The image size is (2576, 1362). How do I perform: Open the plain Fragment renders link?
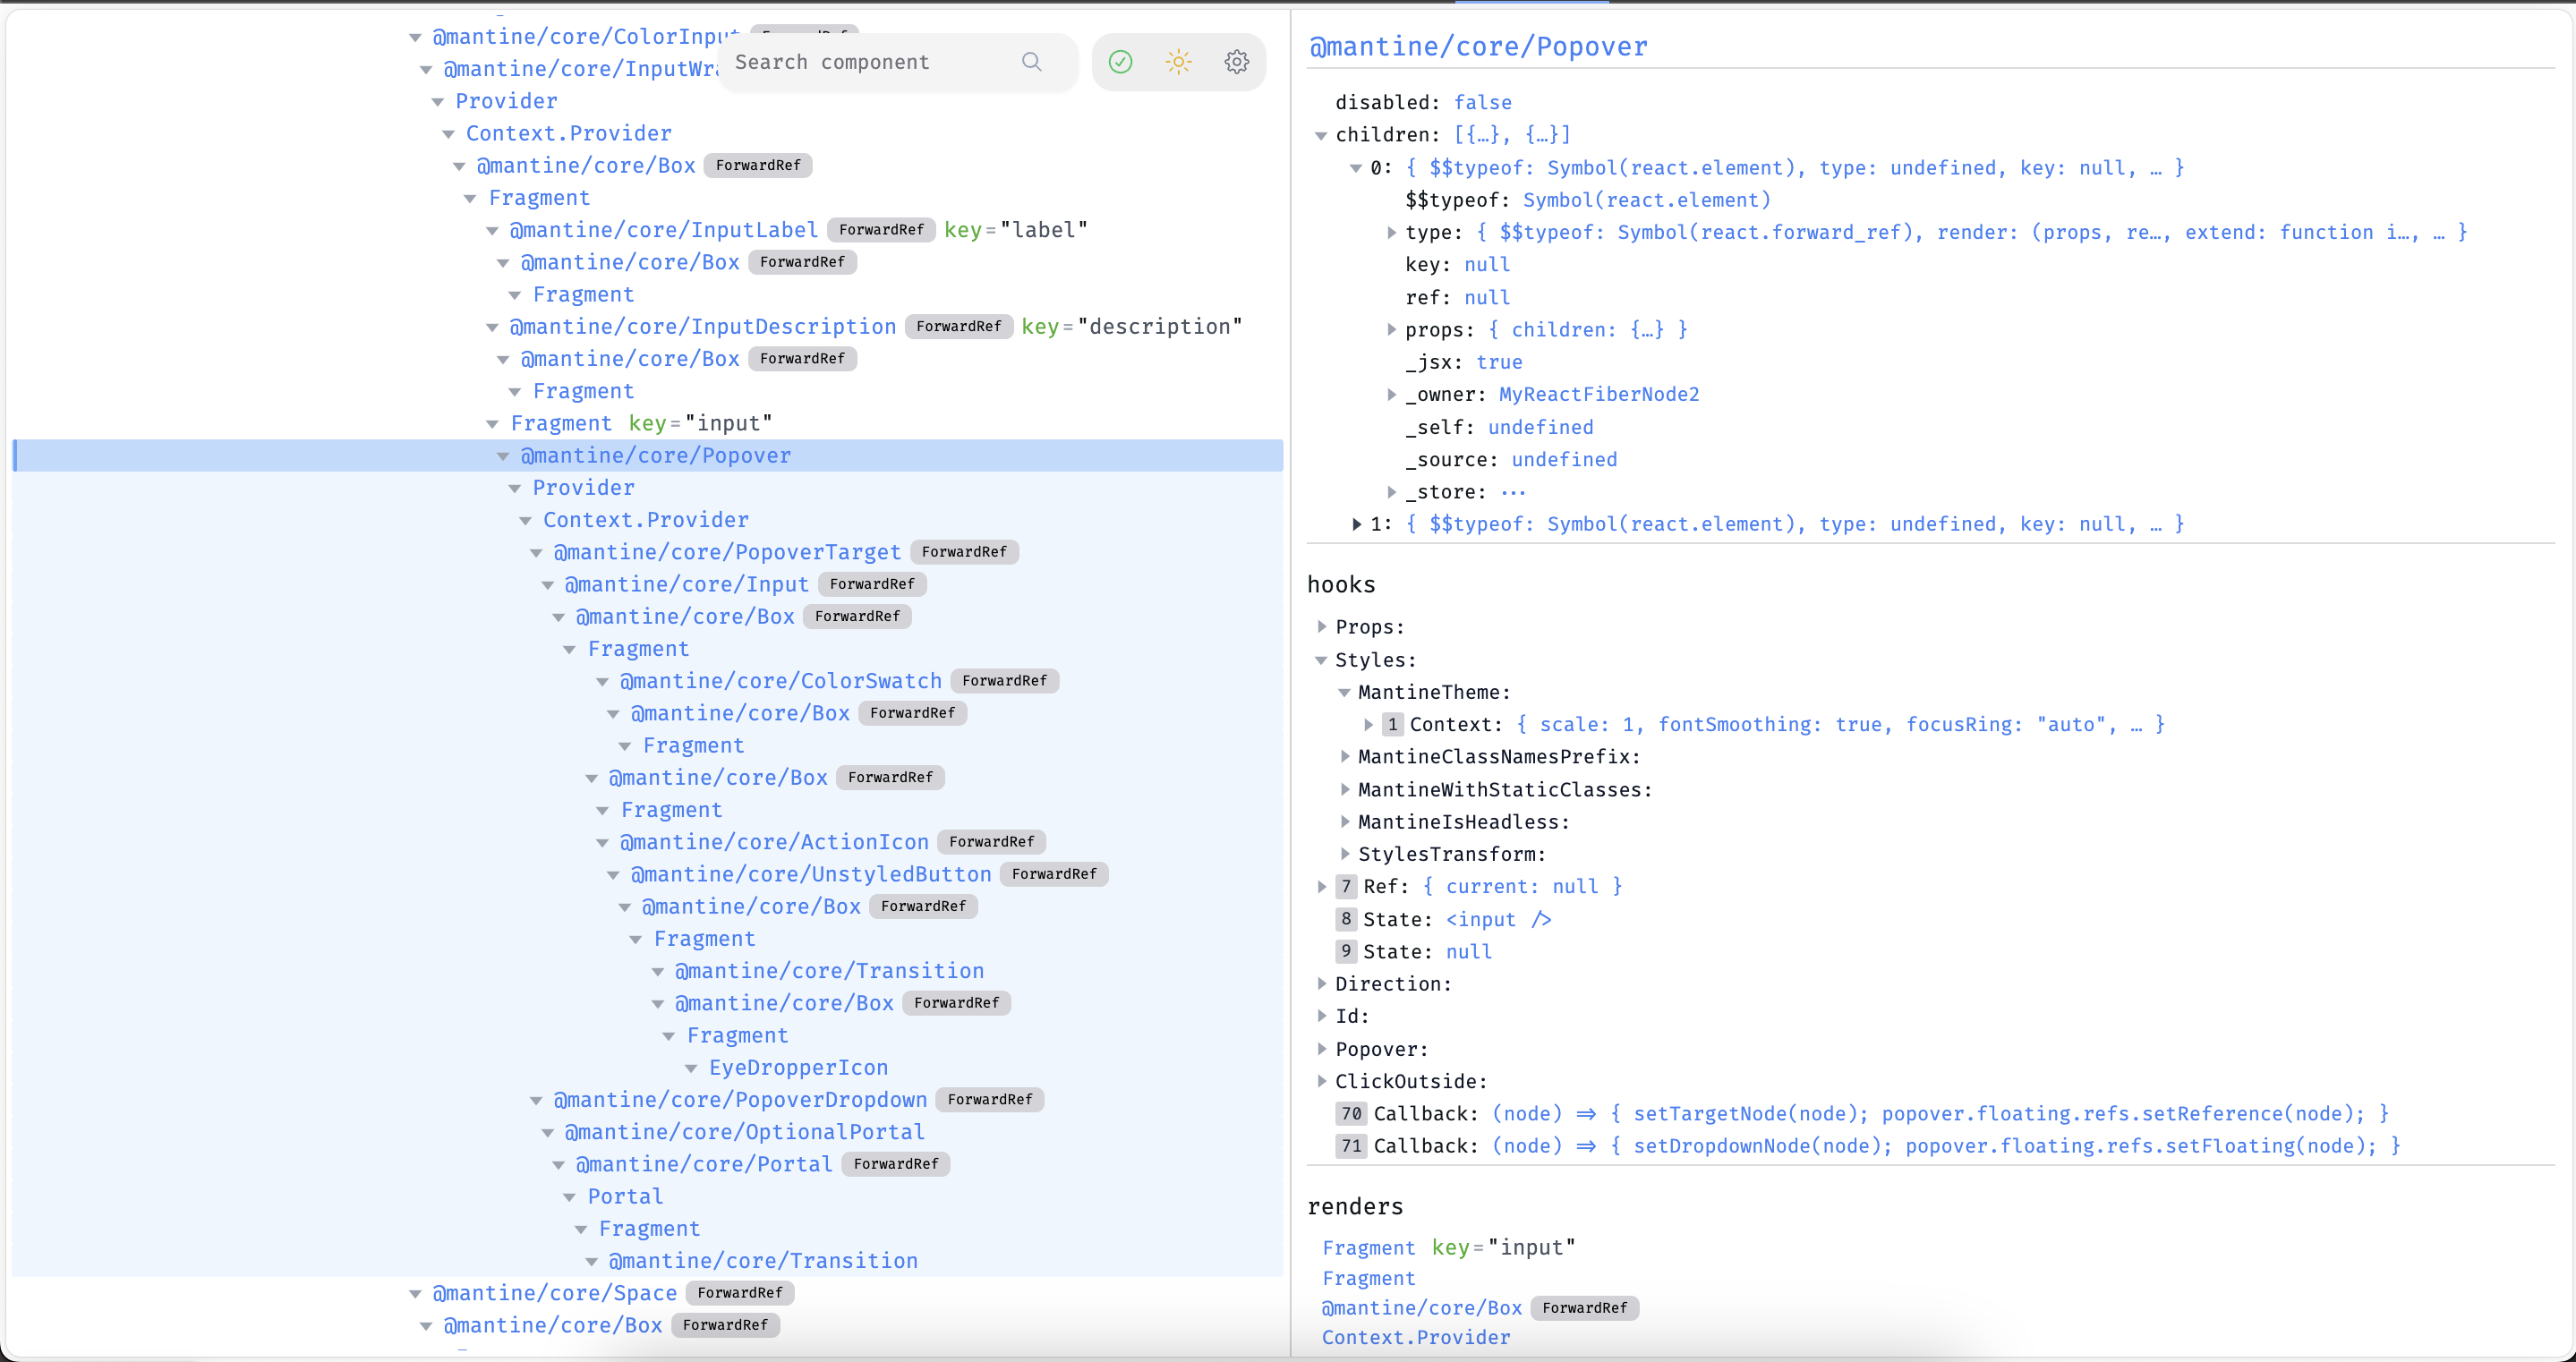click(x=1368, y=1279)
